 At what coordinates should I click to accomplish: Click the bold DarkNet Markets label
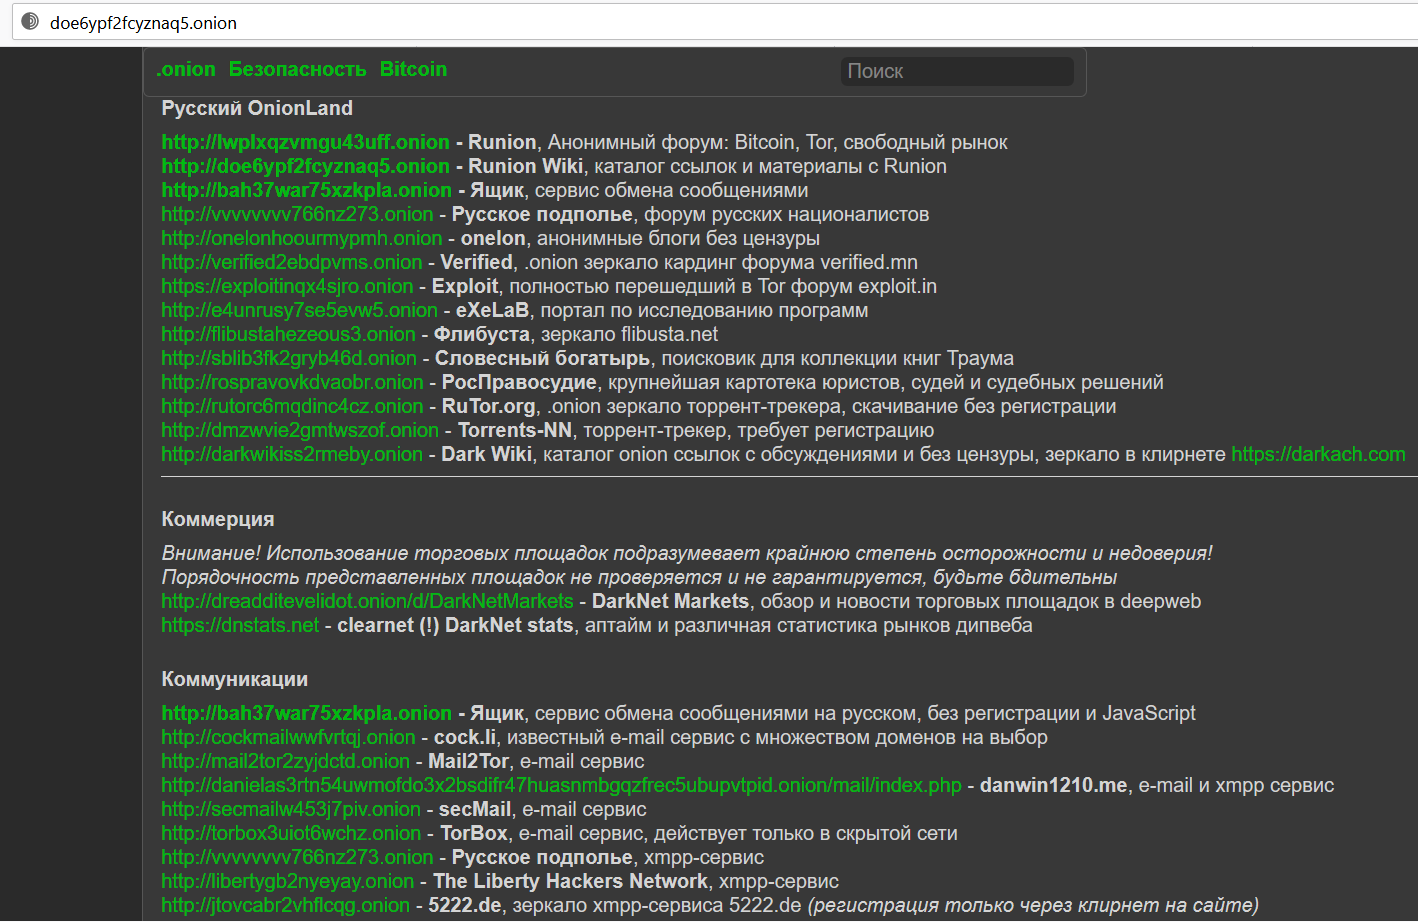[670, 601]
